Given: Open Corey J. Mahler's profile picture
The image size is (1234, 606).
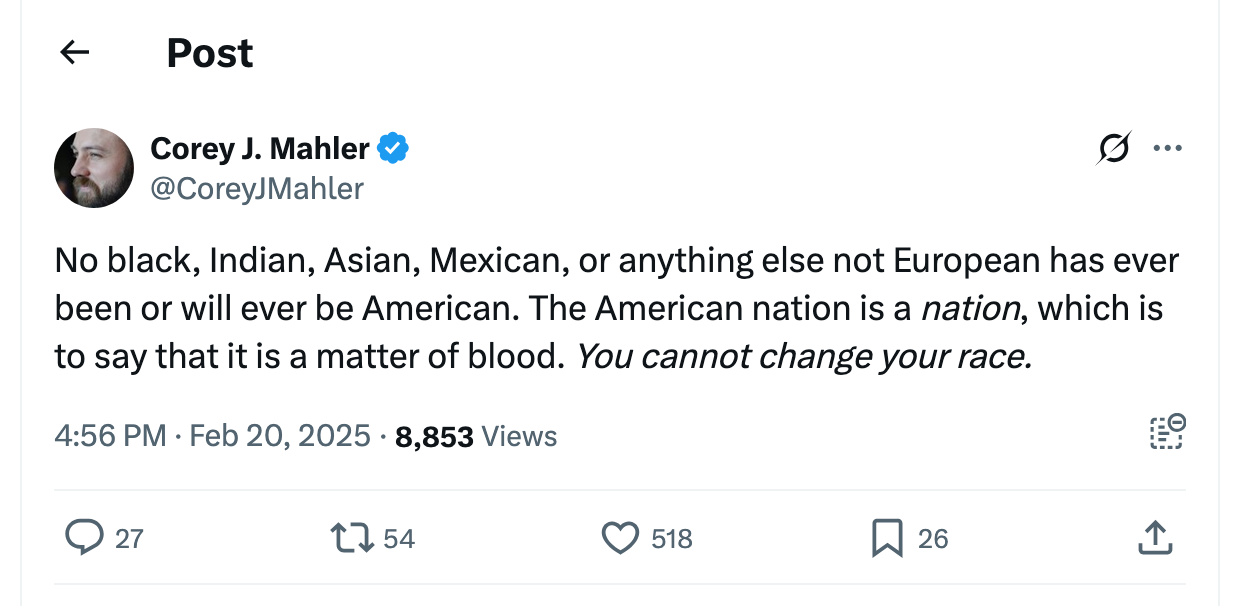Looking at the screenshot, I should (x=93, y=167).
